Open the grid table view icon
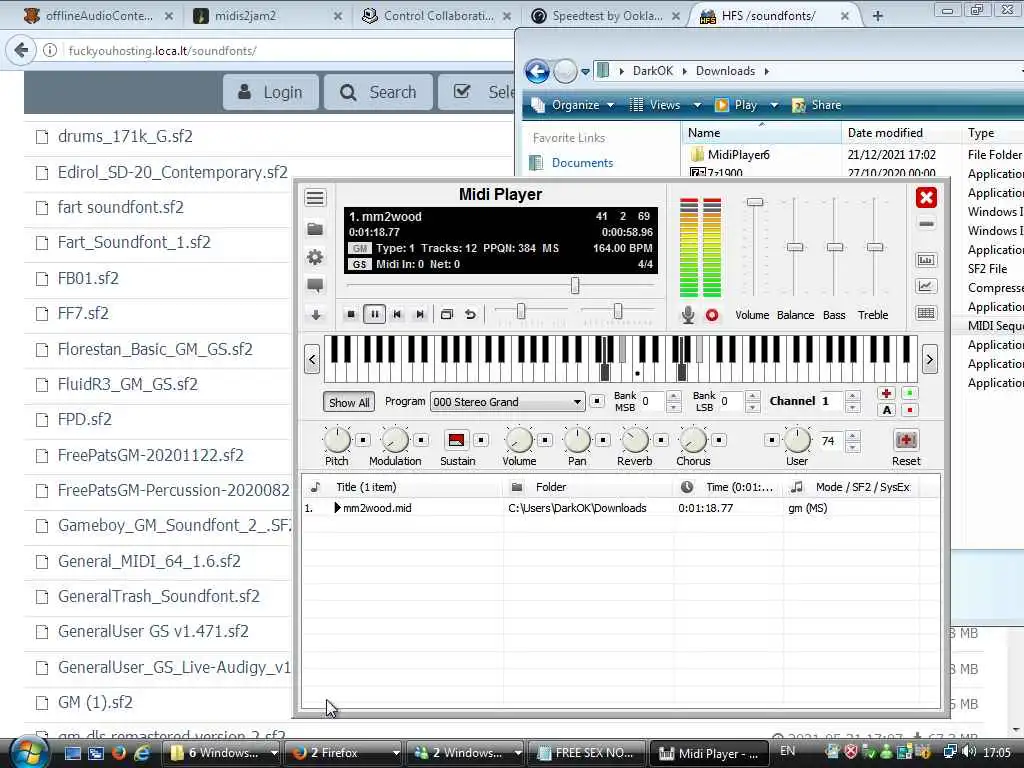 pyautogui.click(x=925, y=313)
